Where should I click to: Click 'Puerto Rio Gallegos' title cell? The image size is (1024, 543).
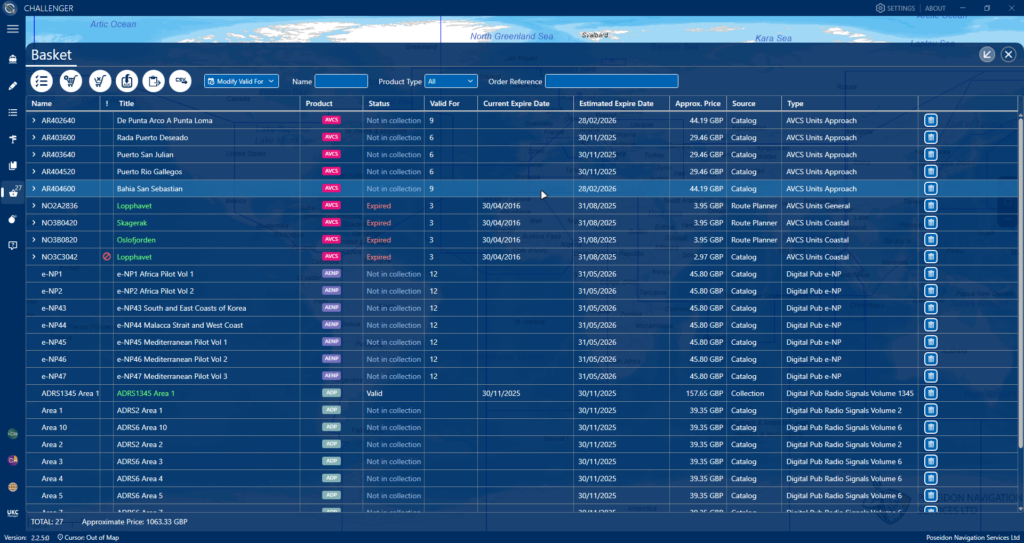[x=149, y=171]
